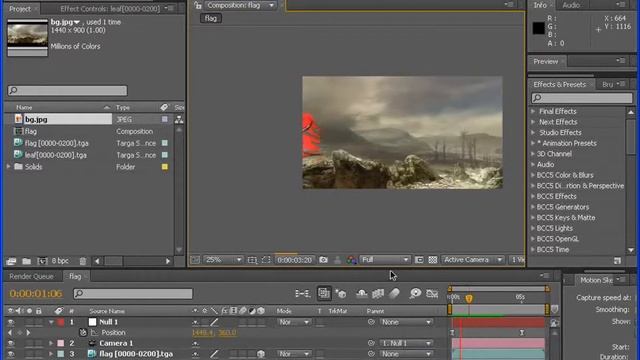Hide the Camera 1 layer using eye icon

pos(11,344)
